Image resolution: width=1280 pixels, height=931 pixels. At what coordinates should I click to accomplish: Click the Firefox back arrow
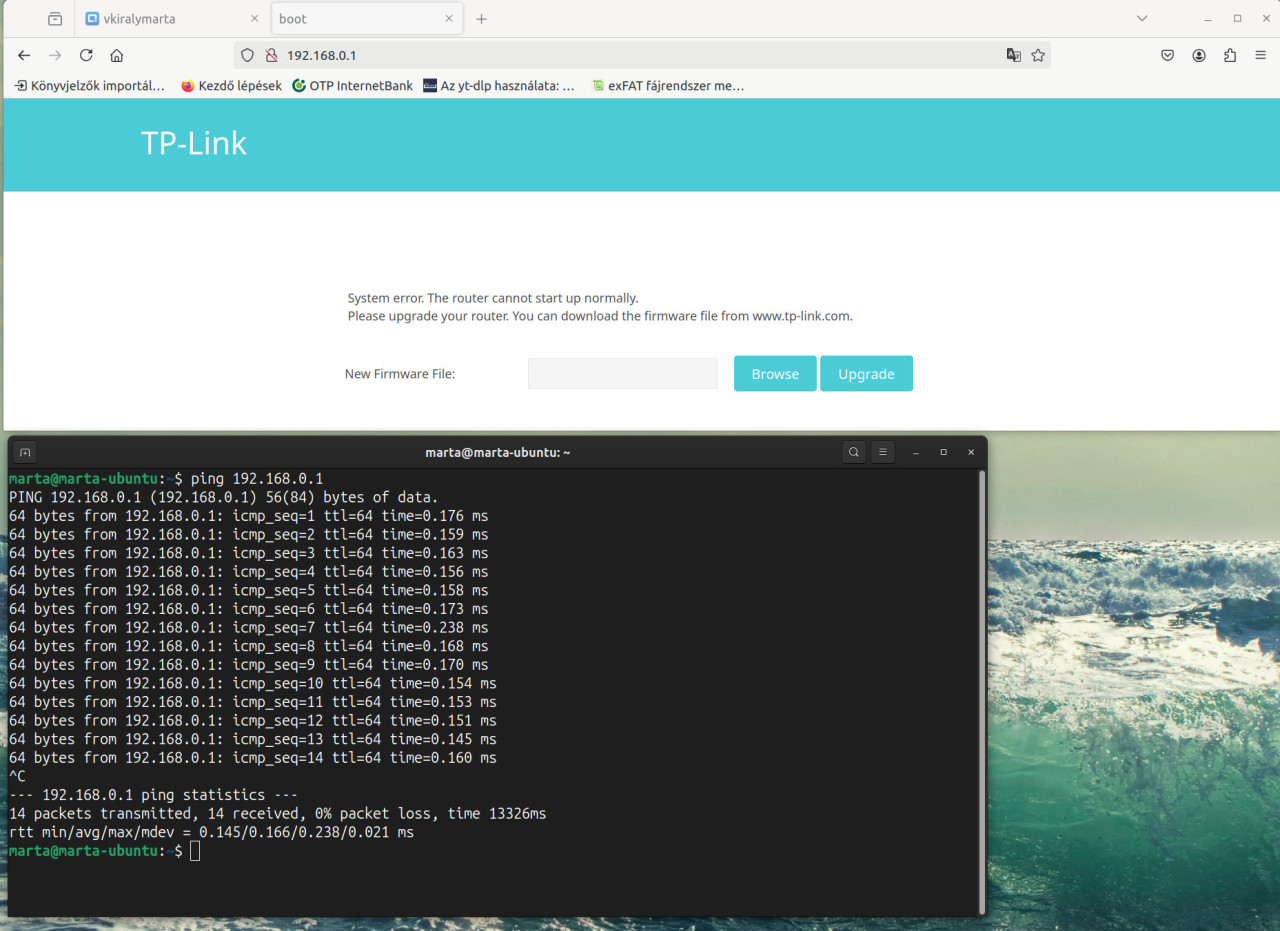coord(24,56)
